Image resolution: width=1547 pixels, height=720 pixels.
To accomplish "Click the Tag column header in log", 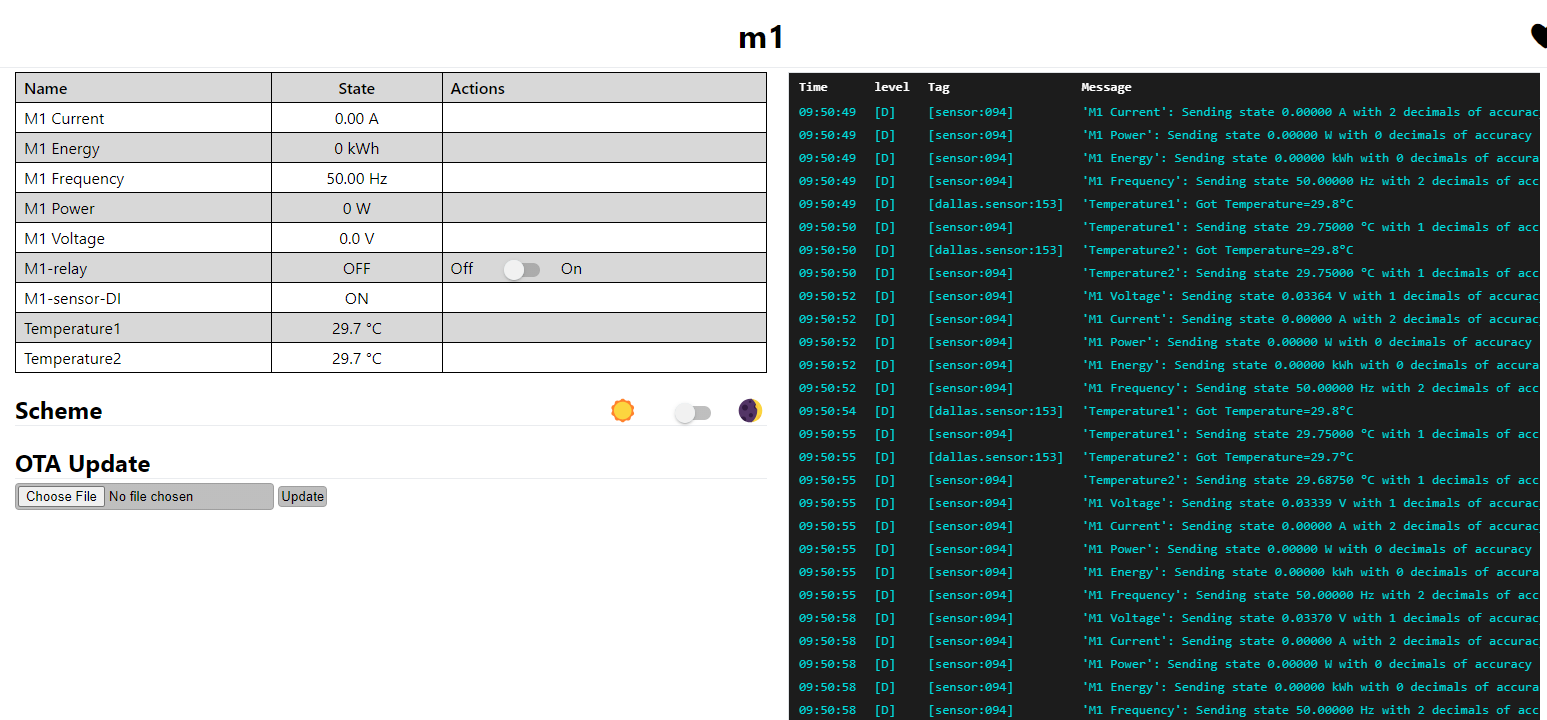I will [938, 87].
